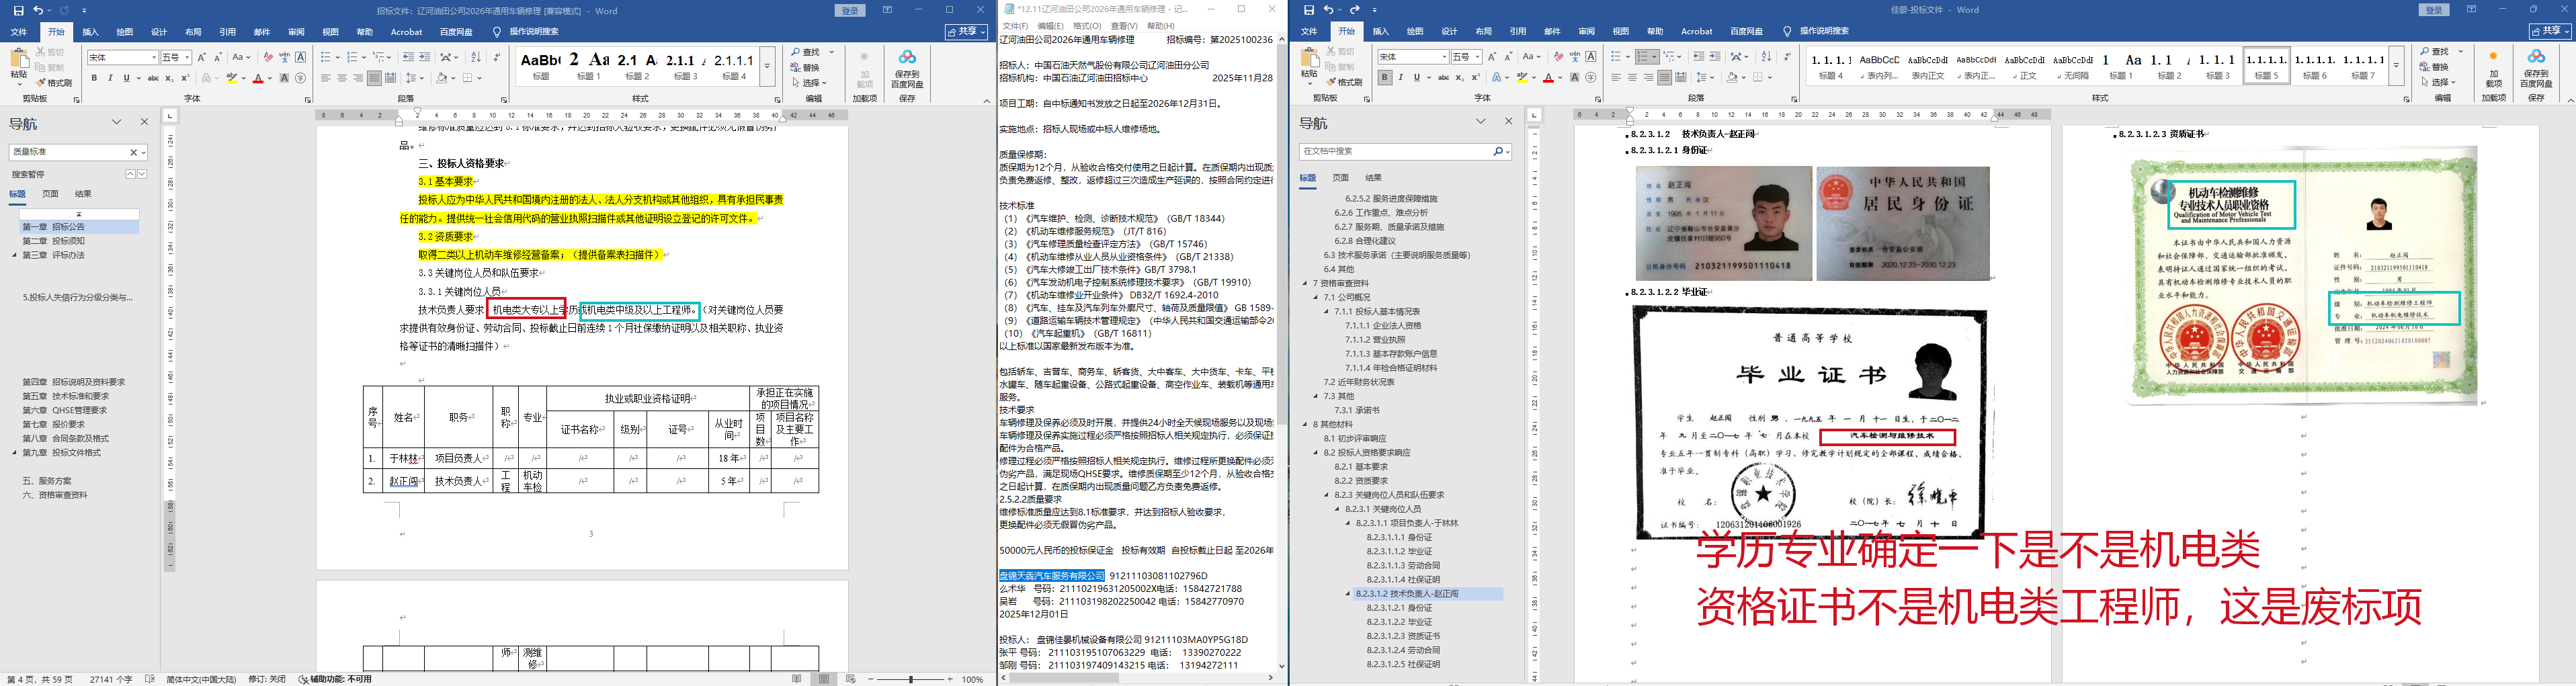Collapse 7 资格审查资料 heading in right navigation

(x=1306, y=283)
